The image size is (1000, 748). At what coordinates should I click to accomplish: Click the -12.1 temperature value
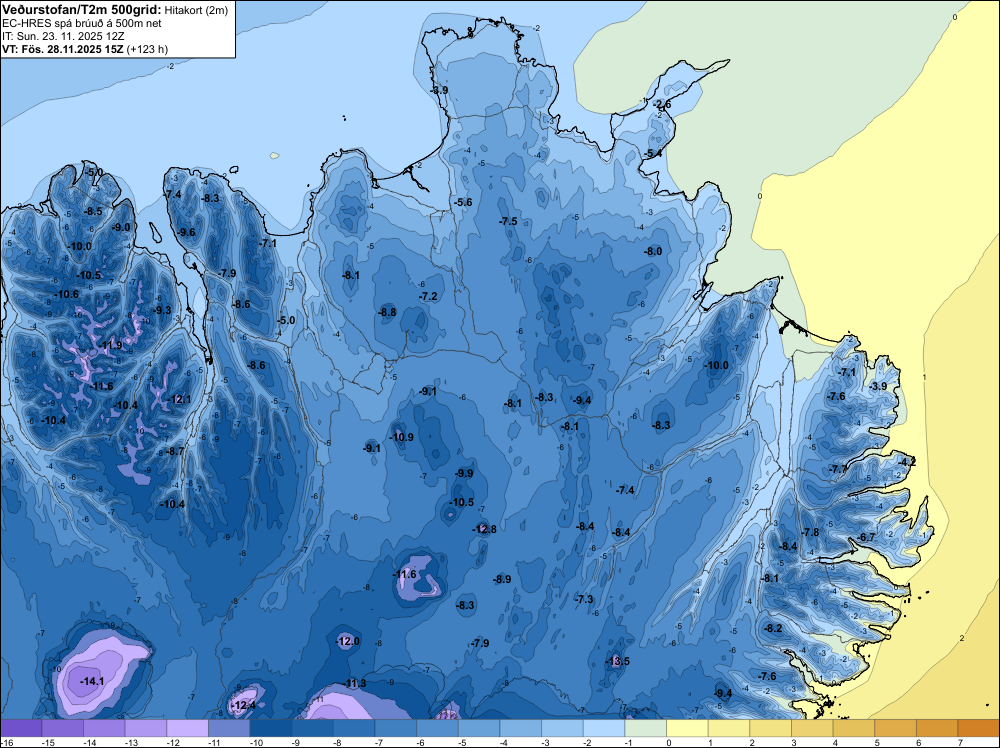point(179,399)
